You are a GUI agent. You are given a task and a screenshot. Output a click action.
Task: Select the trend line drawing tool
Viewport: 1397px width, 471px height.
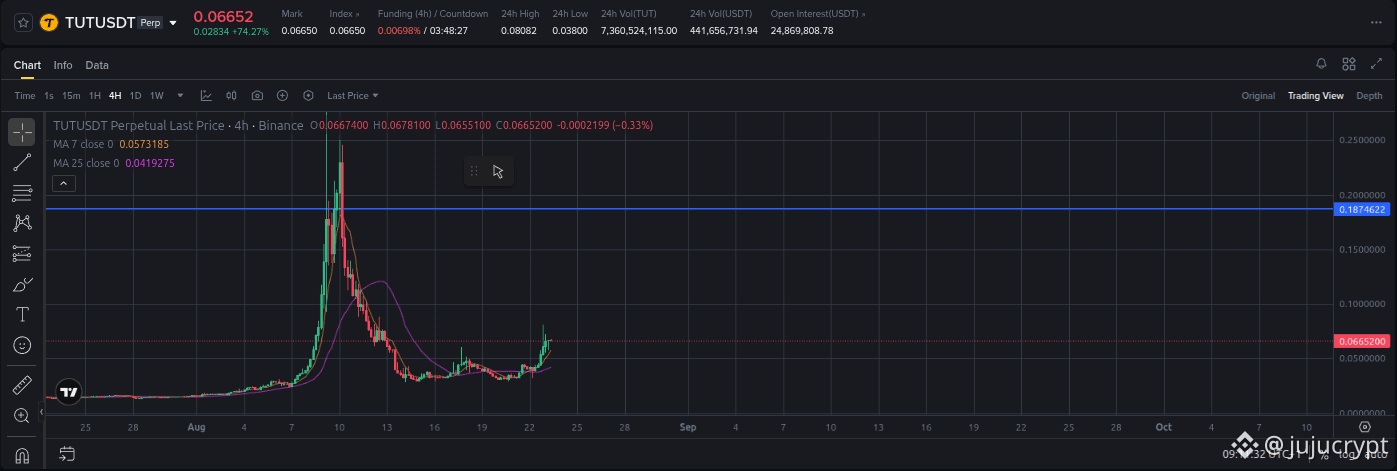click(x=22, y=162)
